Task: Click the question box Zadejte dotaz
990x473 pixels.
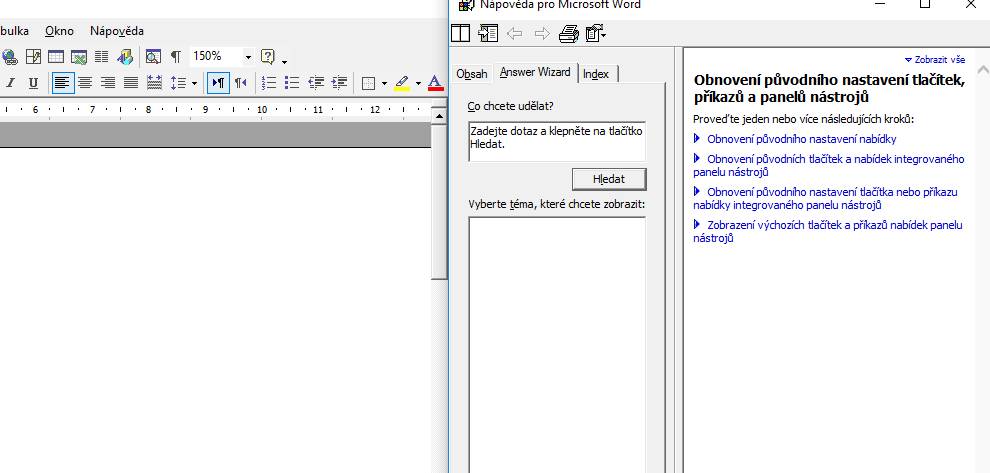Action: pos(557,141)
